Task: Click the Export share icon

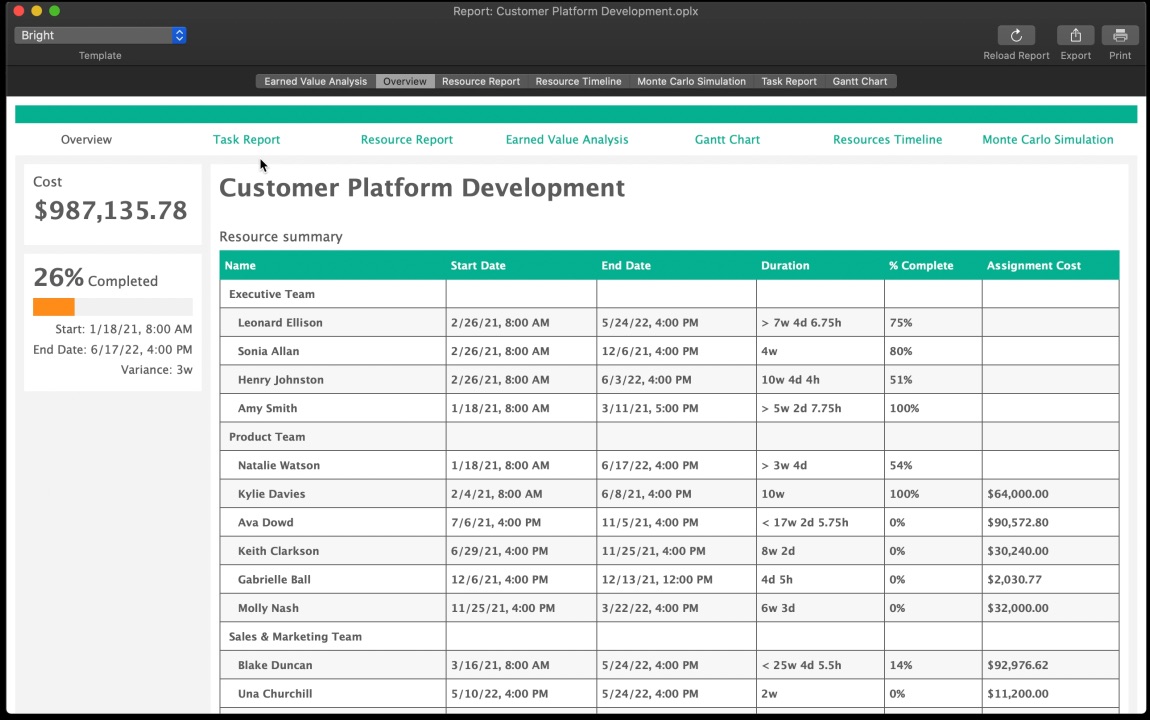Action: (x=1075, y=35)
